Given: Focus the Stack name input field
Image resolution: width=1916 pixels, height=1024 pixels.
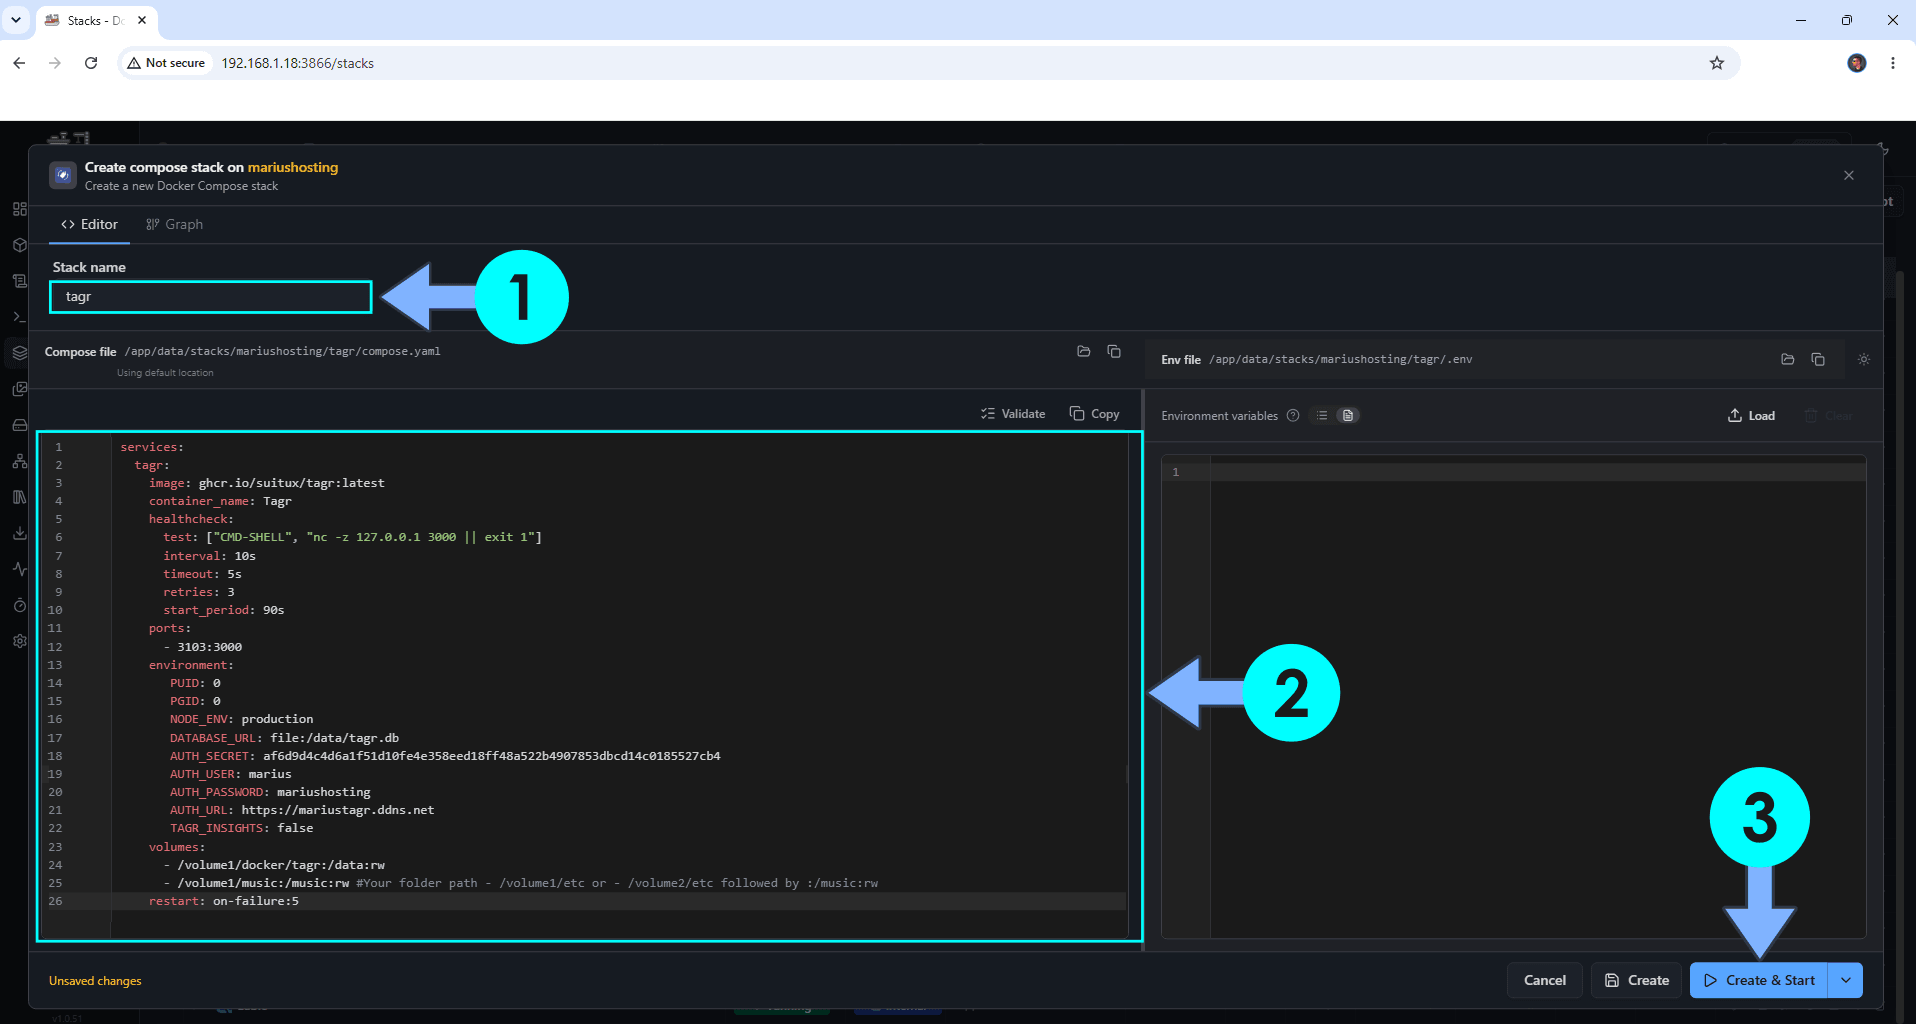Looking at the screenshot, I should click(x=211, y=297).
